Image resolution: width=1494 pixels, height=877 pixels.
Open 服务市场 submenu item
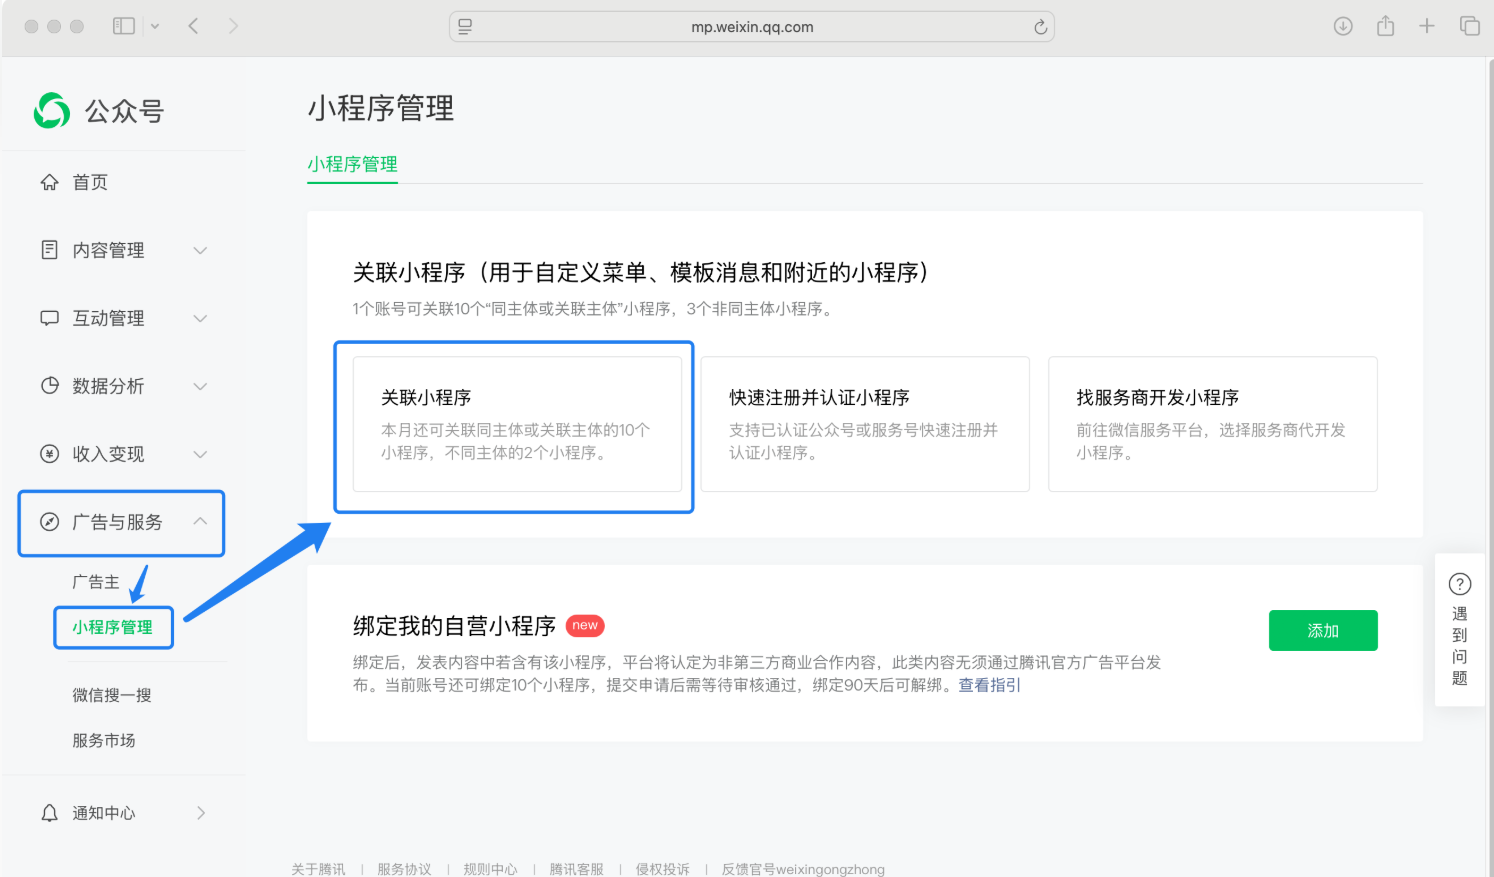click(x=104, y=740)
